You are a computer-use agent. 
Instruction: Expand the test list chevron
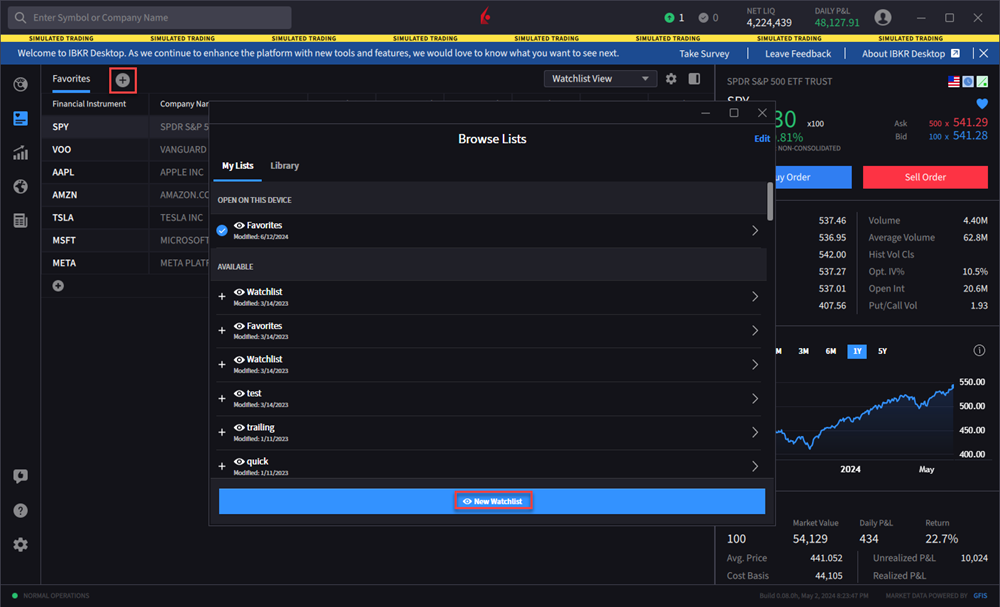click(755, 399)
